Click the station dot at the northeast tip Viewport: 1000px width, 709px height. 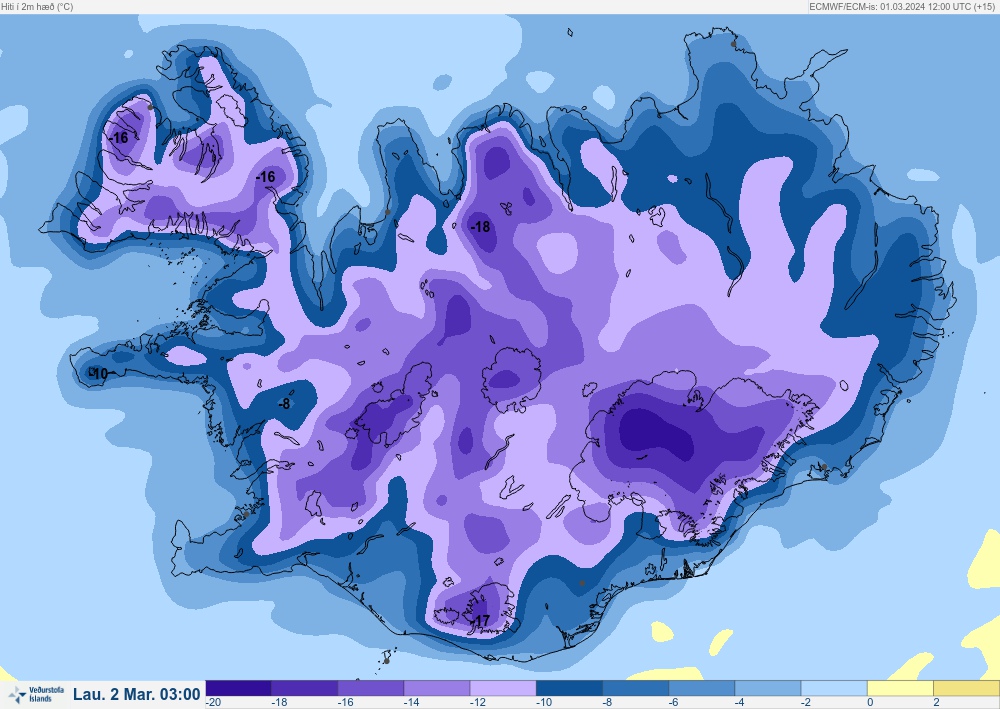pyautogui.click(x=733, y=43)
